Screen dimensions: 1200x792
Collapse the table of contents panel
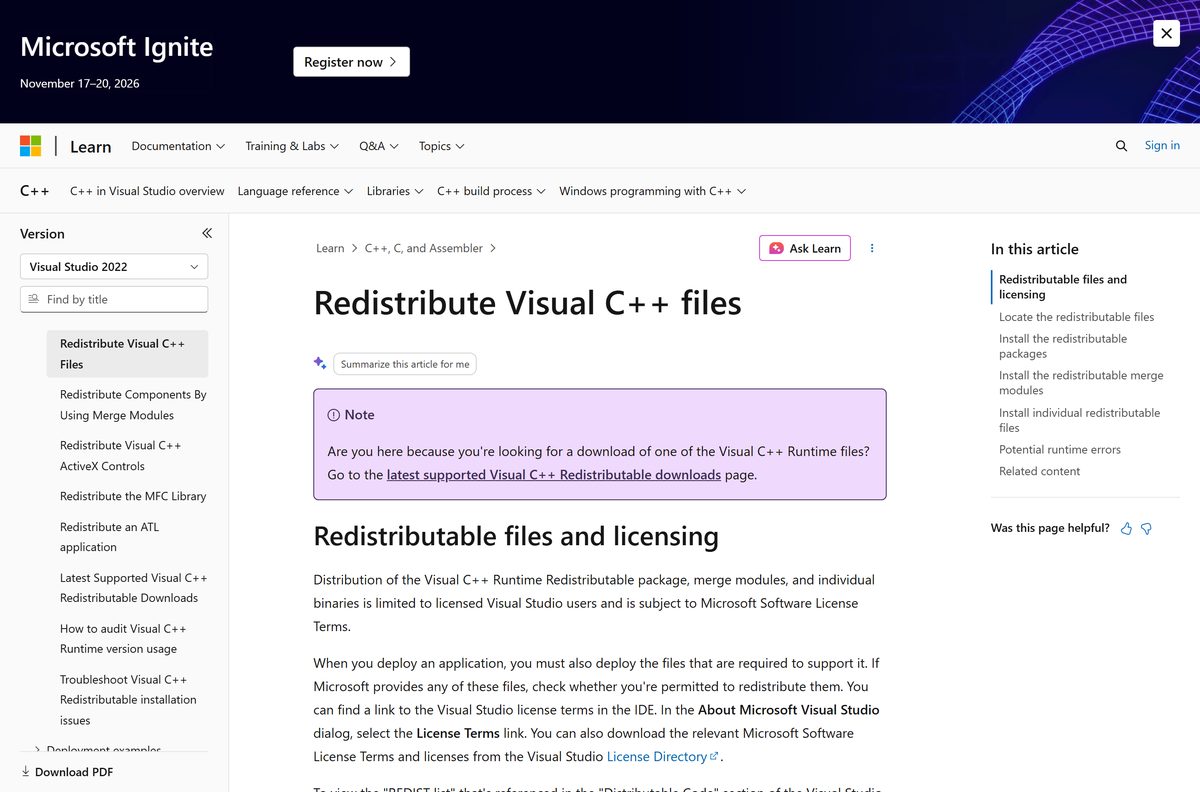tap(207, 233)
